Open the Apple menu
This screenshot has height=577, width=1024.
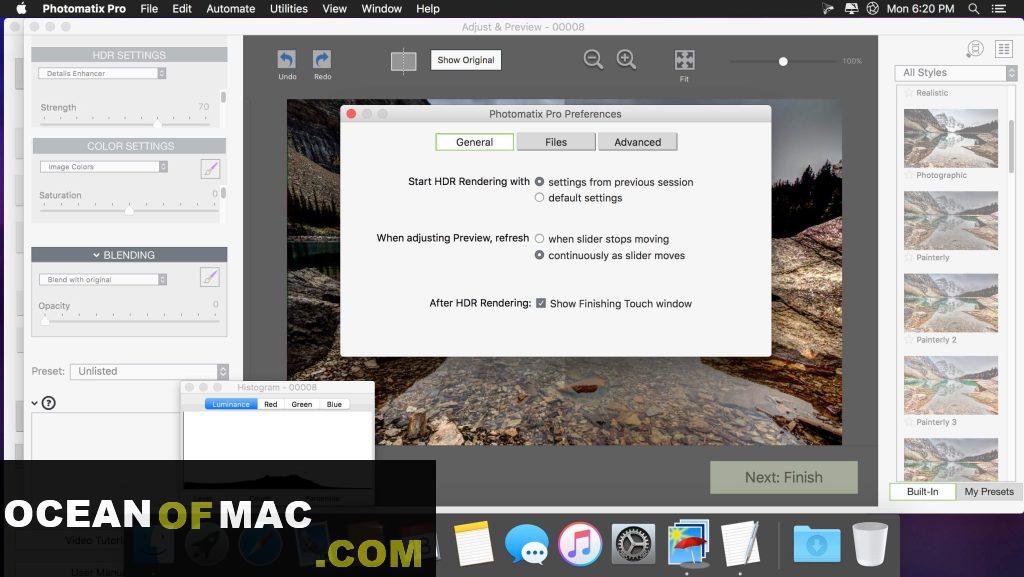[x=21, y=8]
